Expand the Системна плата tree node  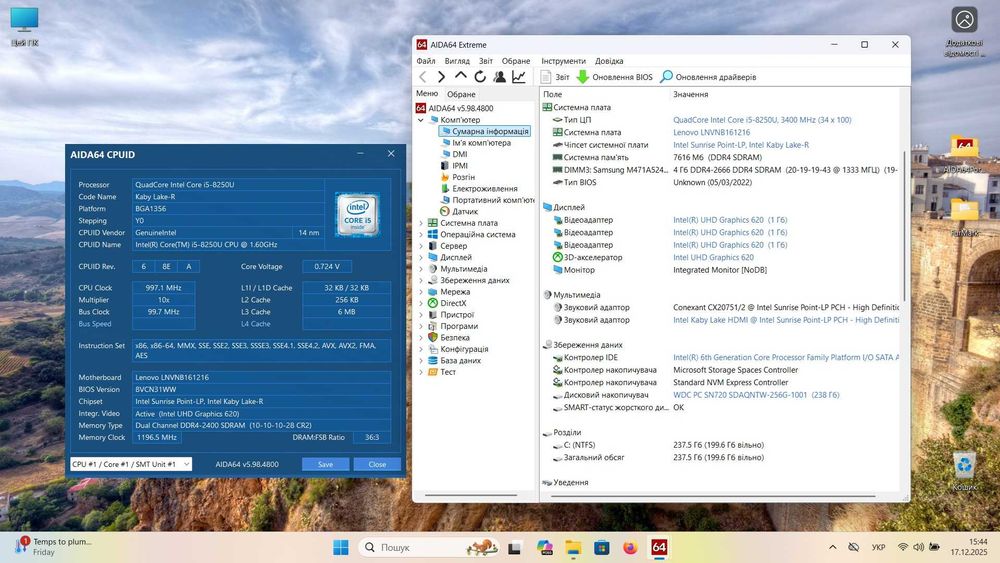coord(421,223)
